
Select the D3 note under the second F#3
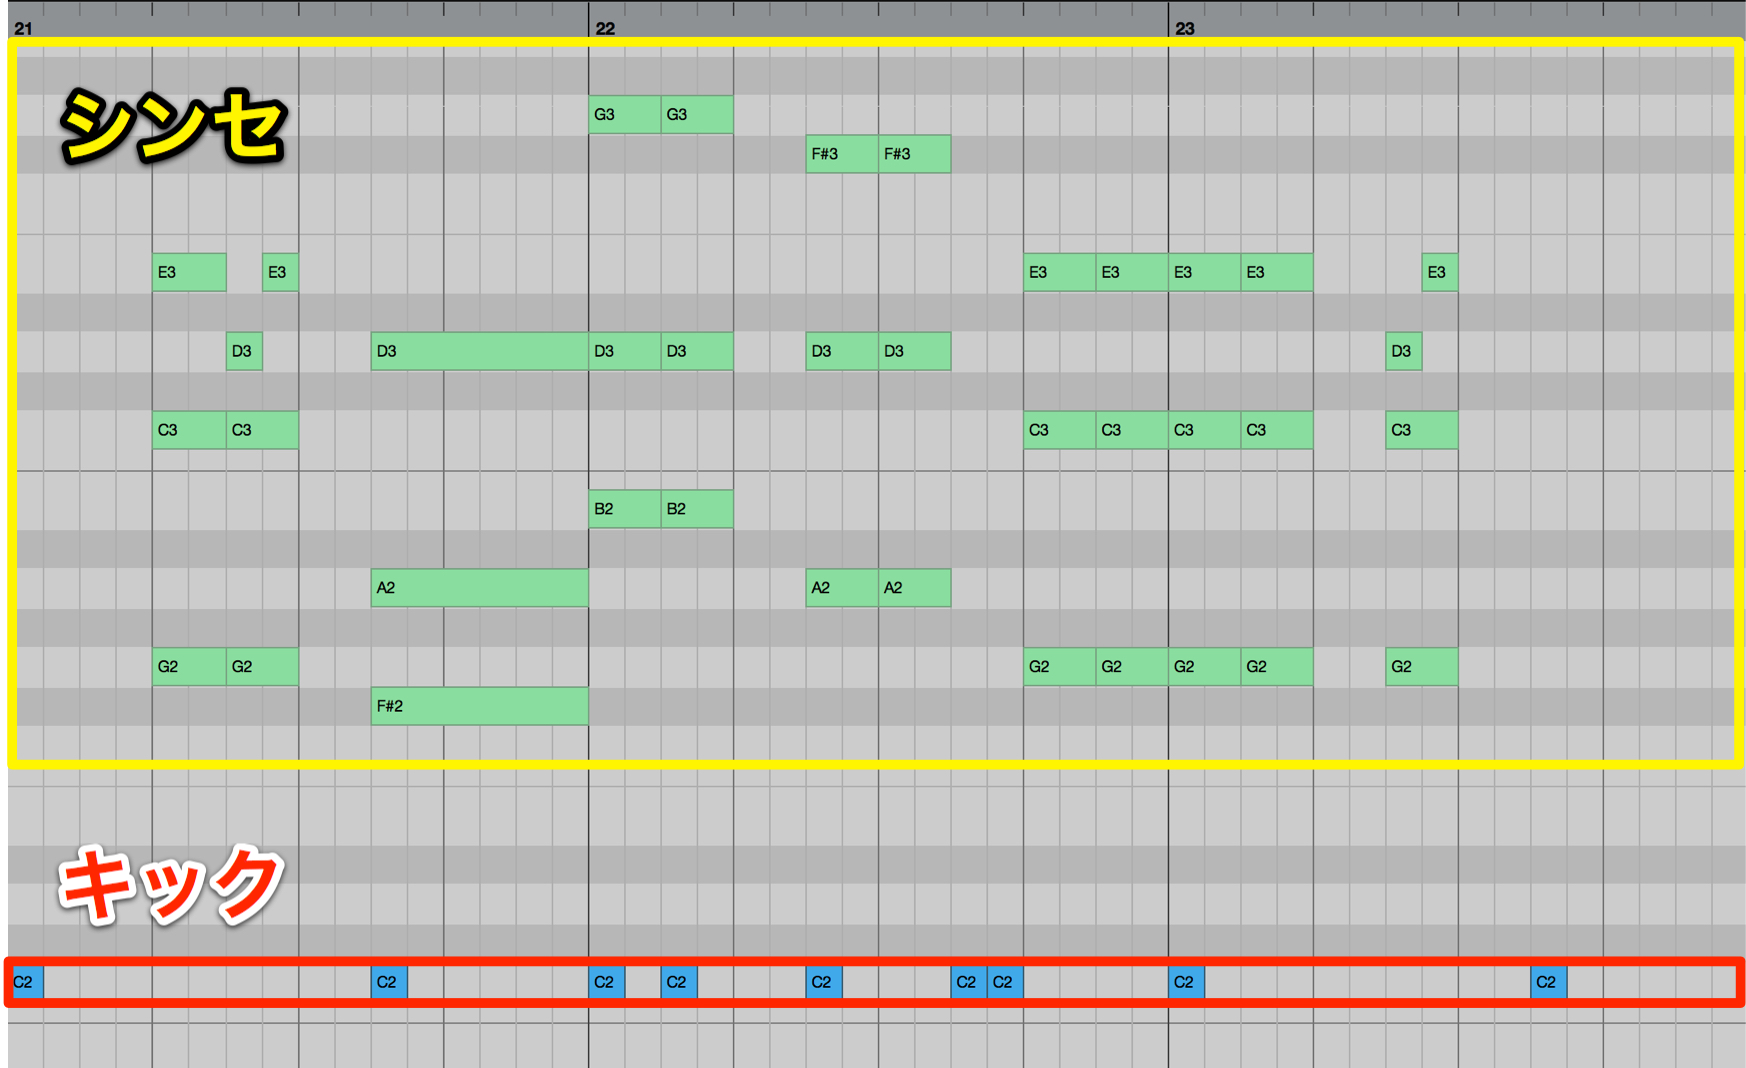[x=915, y=351]
